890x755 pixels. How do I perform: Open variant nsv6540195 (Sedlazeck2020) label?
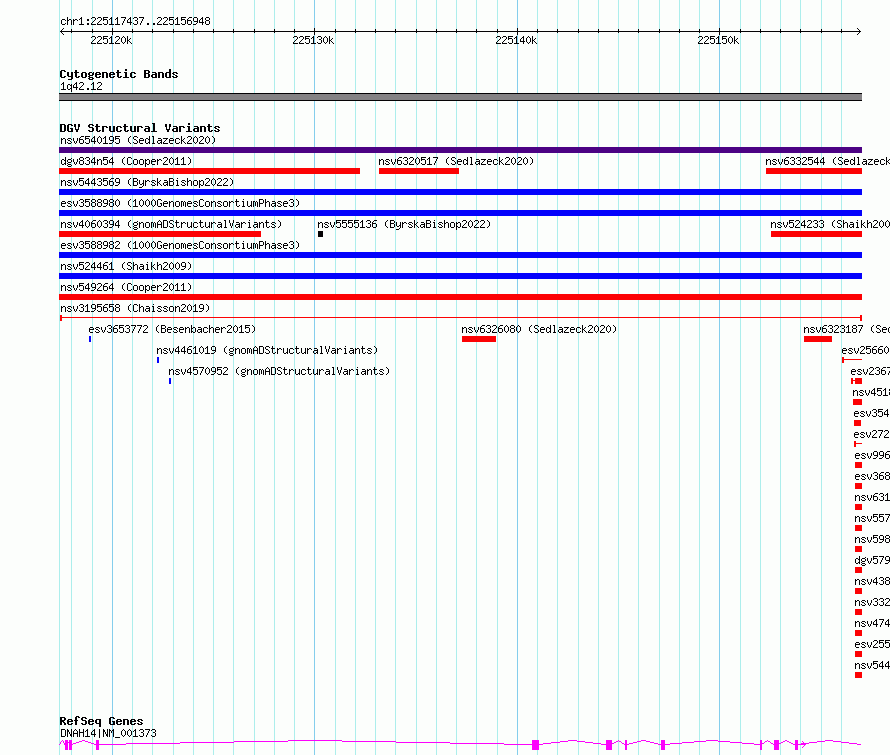click(138, 140)
